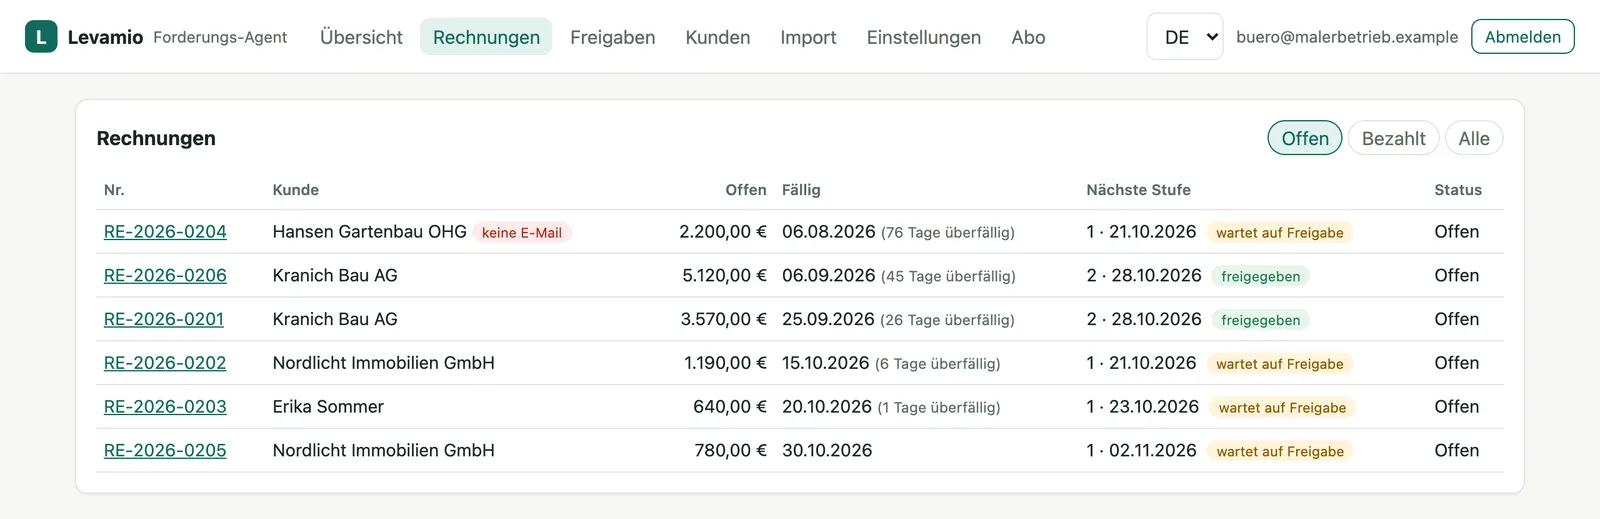Click the amount 1.190,00 €
1600x519 pixels.
tap(725, 363)
